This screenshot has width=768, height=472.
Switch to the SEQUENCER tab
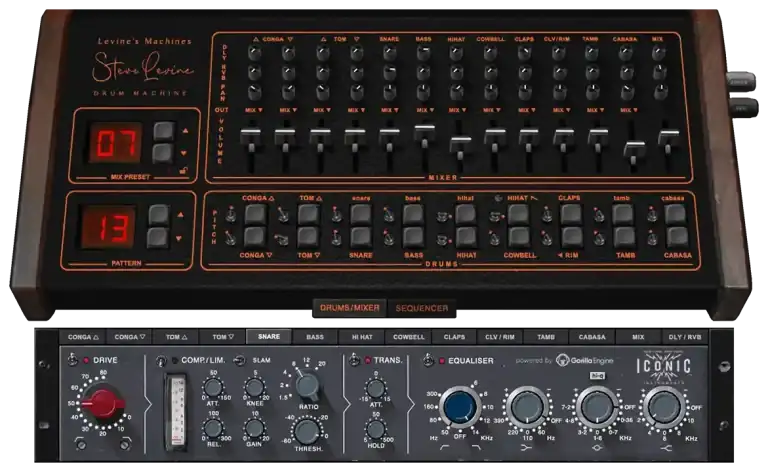pyautogui.click(x=422, y=308)
